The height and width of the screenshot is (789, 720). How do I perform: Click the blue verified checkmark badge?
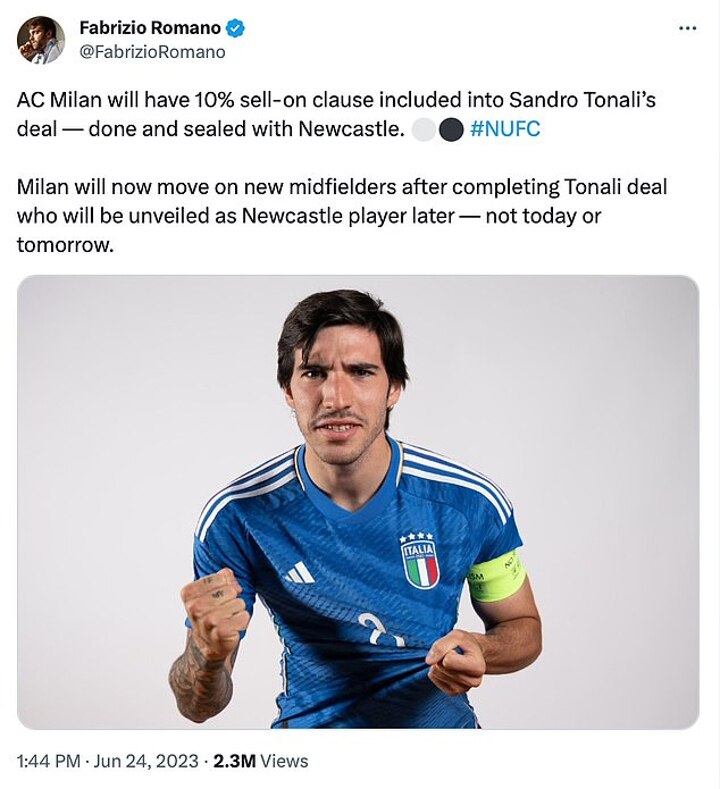(234, 28)
